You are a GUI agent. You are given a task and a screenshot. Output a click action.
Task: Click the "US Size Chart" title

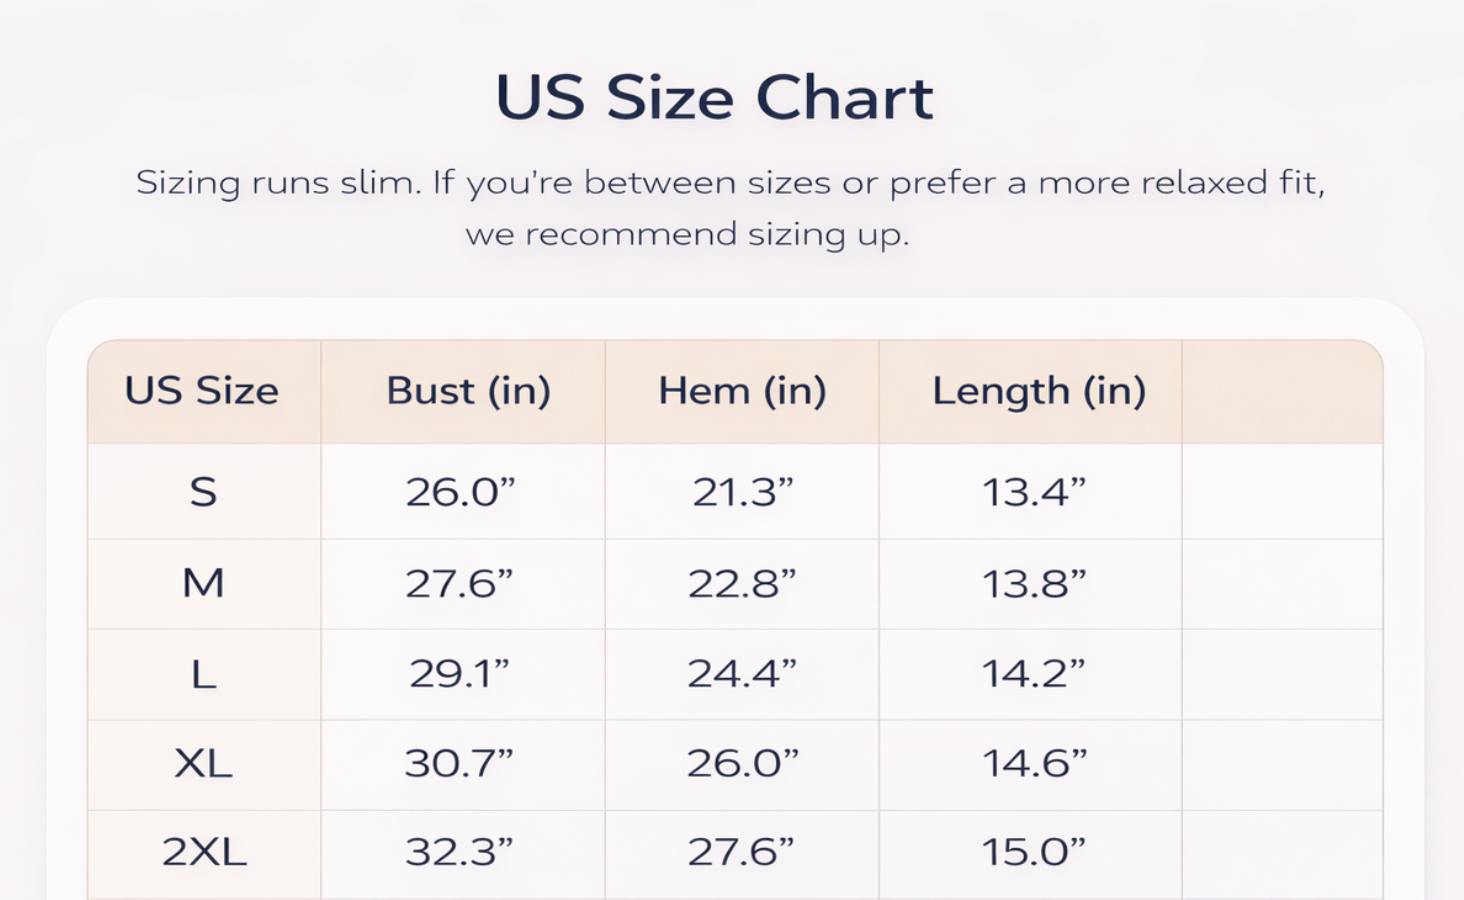(x=714, y=98)
